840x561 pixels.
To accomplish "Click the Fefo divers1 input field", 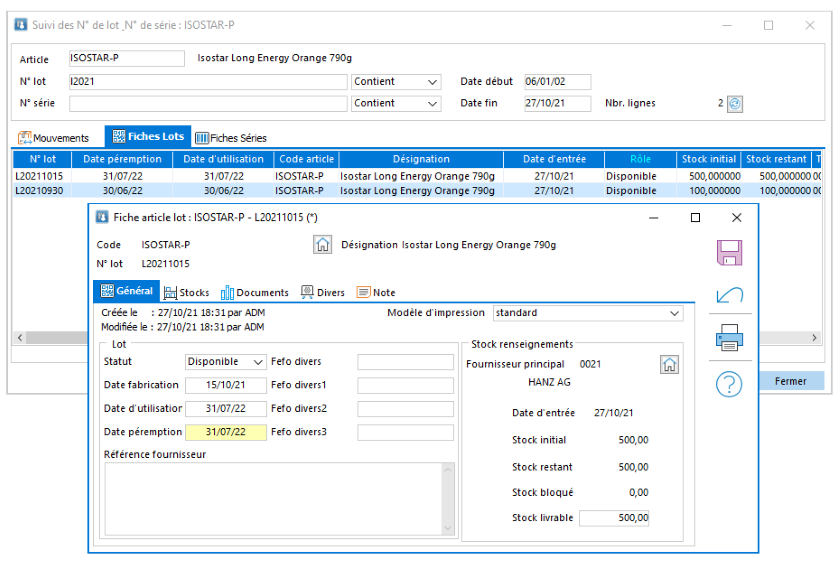I will click(x=406, y=385).
